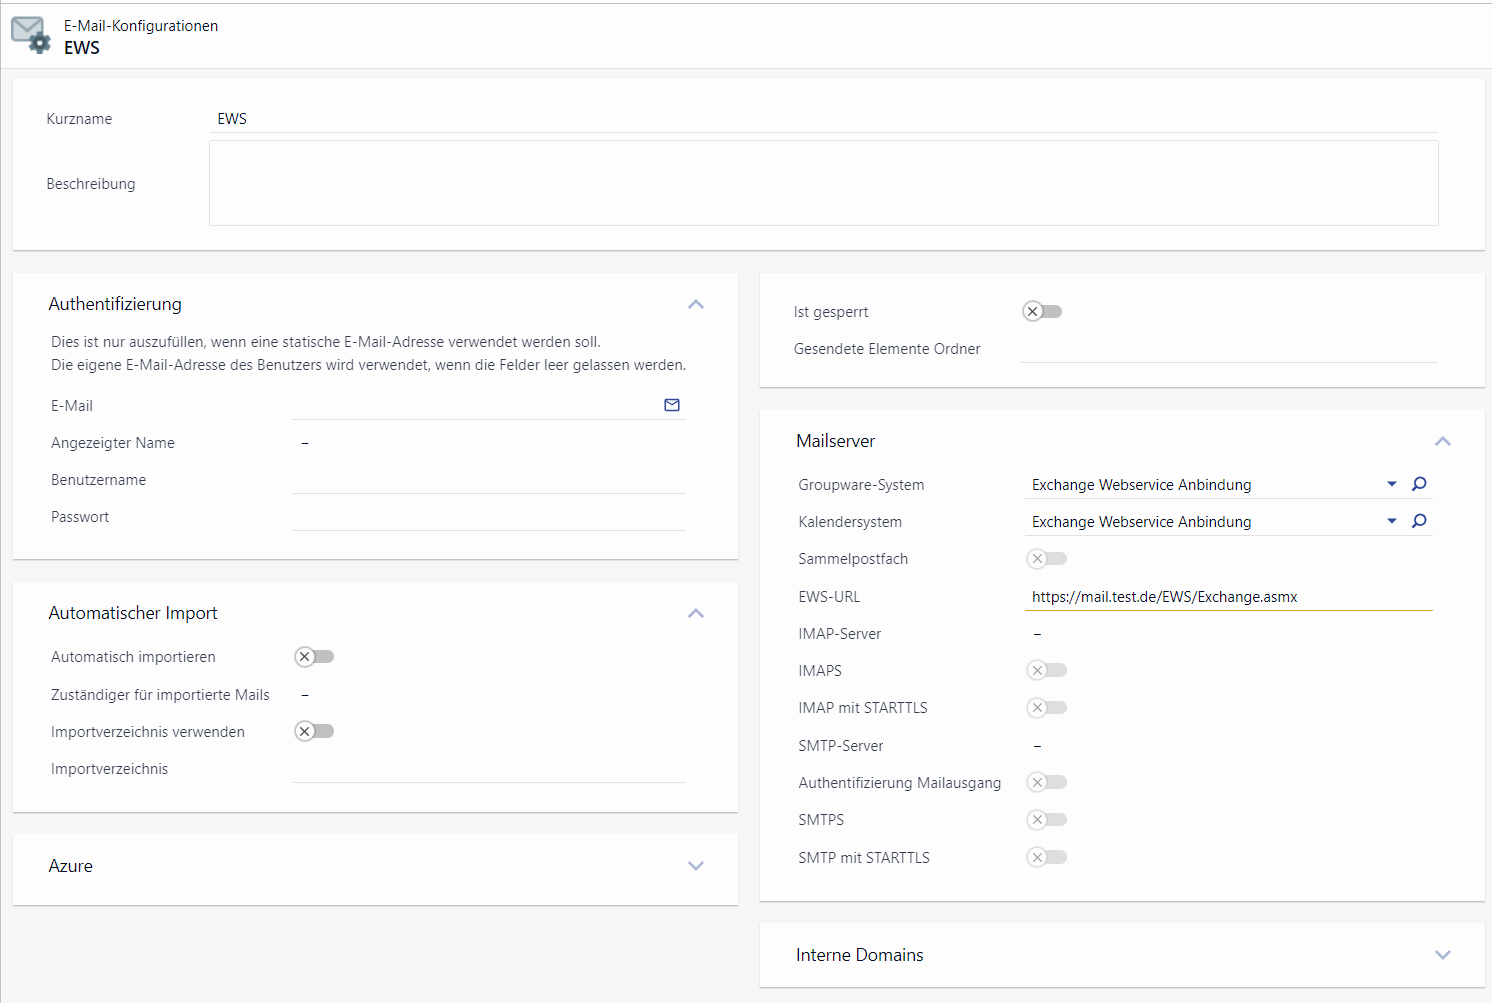Enable Automatisch importieren toggle

tap(314, 657)
